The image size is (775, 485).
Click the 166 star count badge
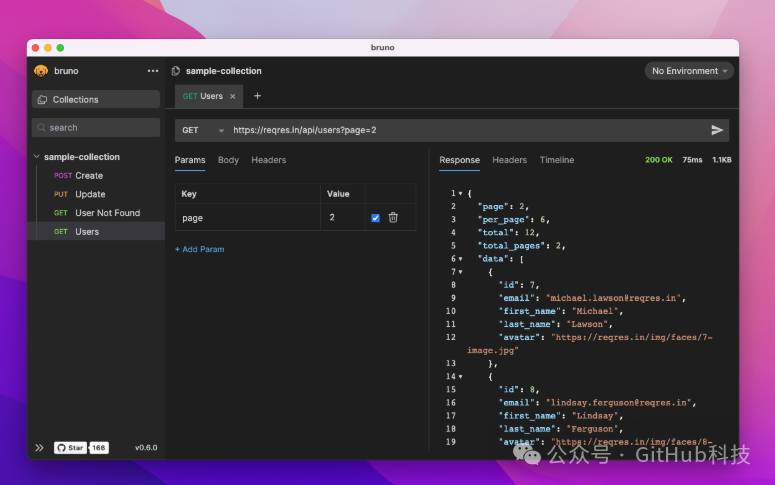tap(99, 448)
